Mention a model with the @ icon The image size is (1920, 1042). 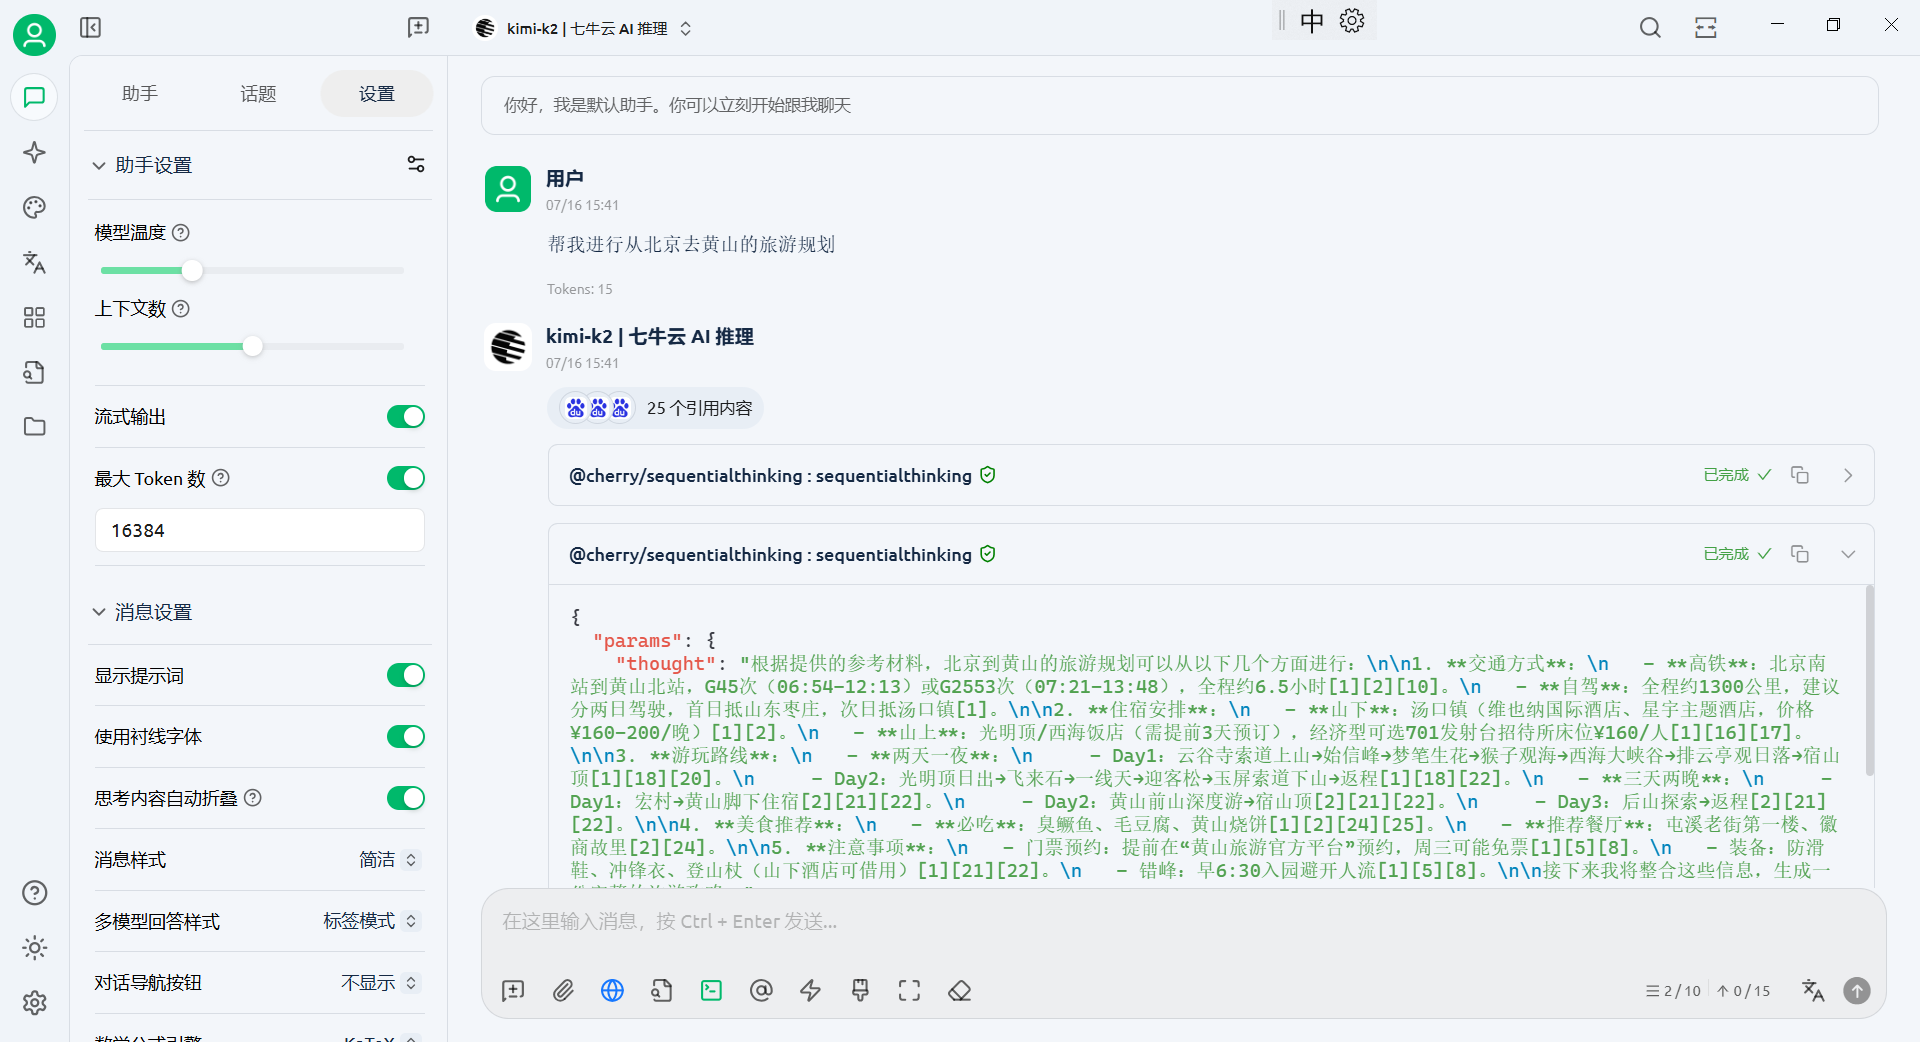pyautogui.click(x=761, y=991)
